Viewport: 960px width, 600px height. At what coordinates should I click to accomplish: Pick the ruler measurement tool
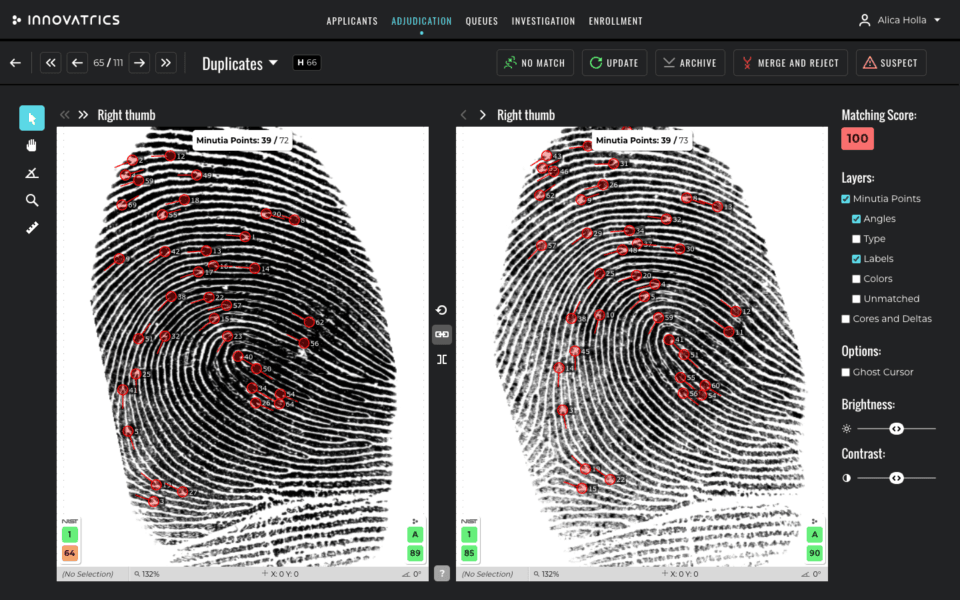click(31, 227)
